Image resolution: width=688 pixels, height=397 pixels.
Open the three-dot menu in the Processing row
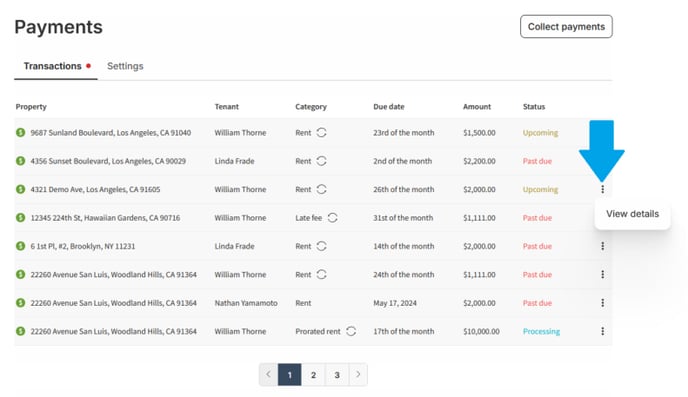tap(602, 331)
